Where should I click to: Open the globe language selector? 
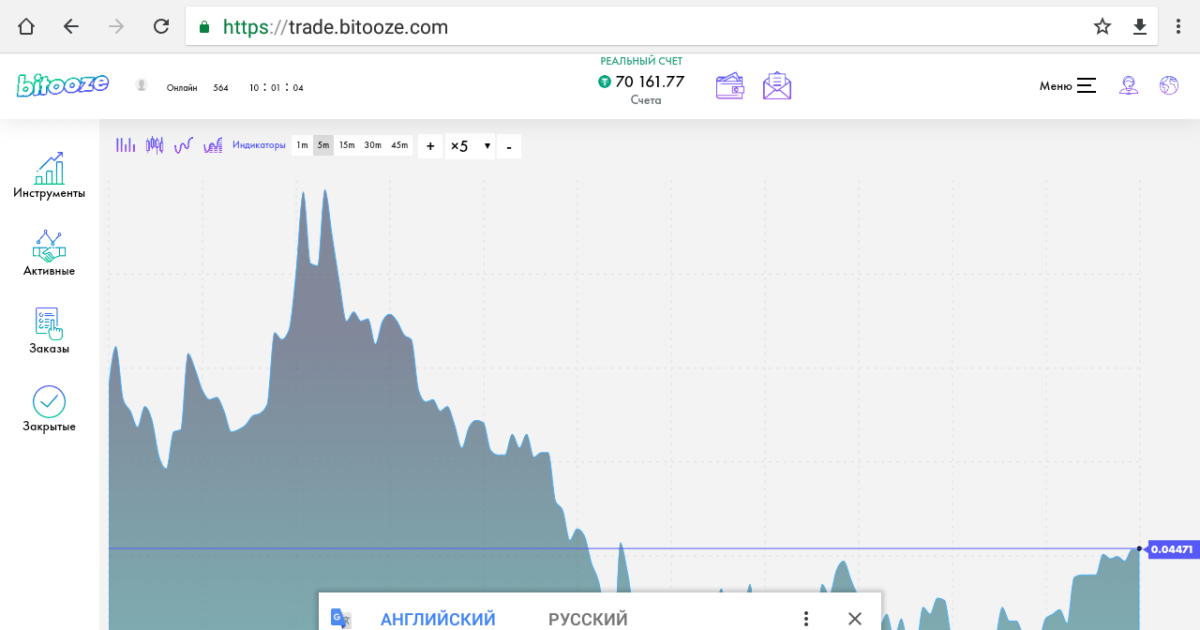pos(1169,86)
